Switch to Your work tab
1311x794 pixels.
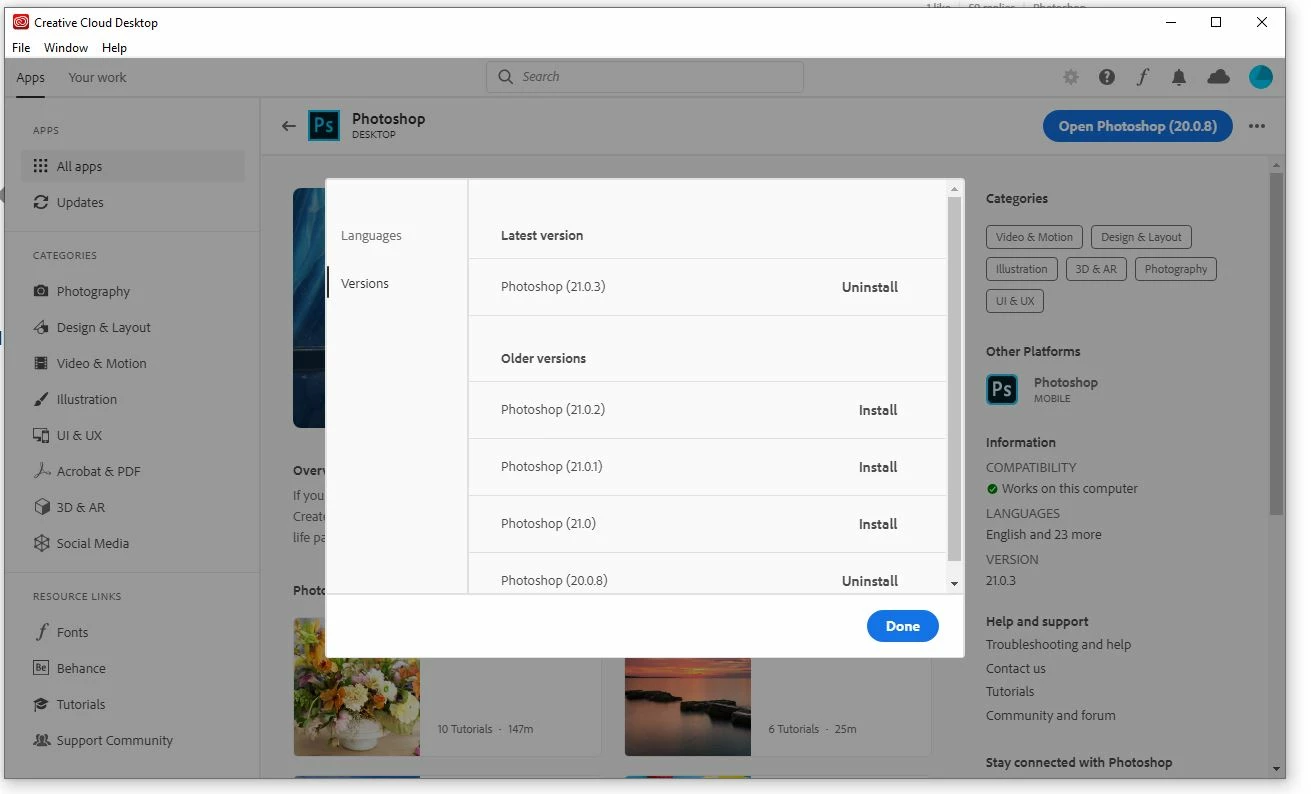tap(97, 78)
